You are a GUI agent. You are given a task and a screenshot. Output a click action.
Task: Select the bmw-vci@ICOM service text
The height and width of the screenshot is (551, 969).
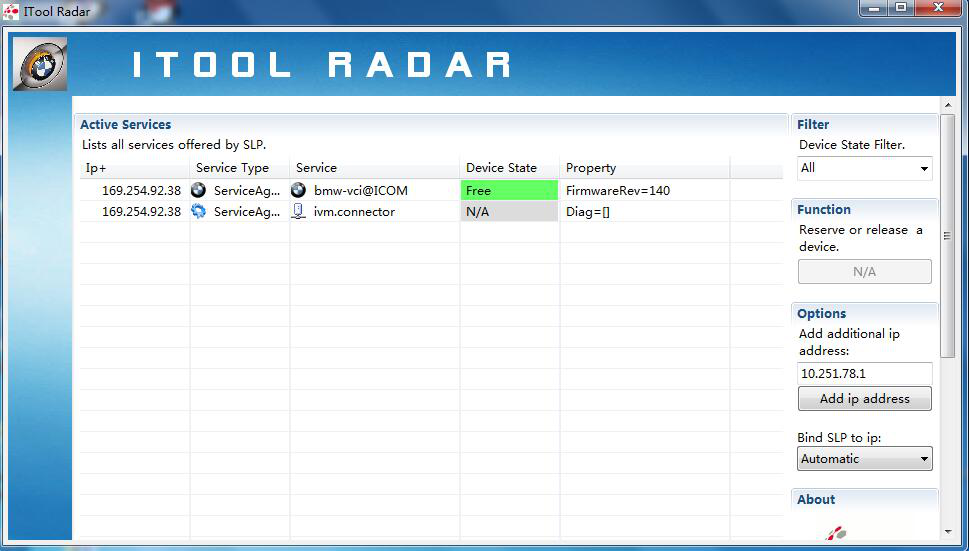point(361,191)
